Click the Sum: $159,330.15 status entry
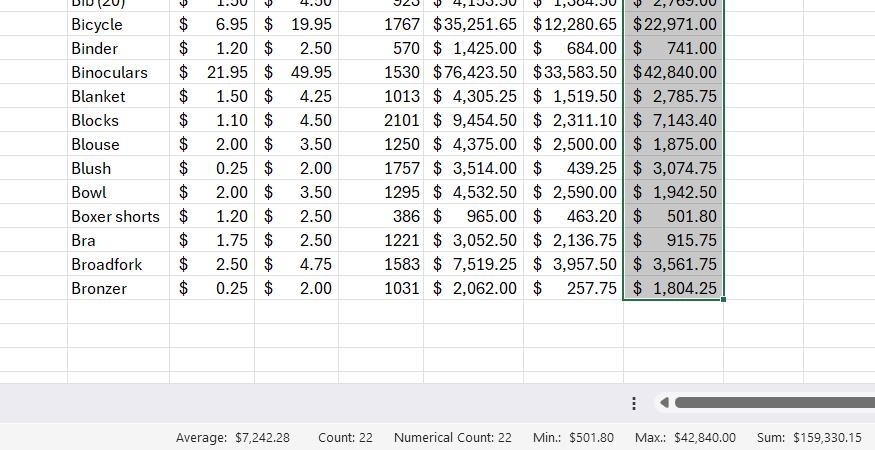The width and height of the screenshot is (875, 450). [x=809, y=438]
